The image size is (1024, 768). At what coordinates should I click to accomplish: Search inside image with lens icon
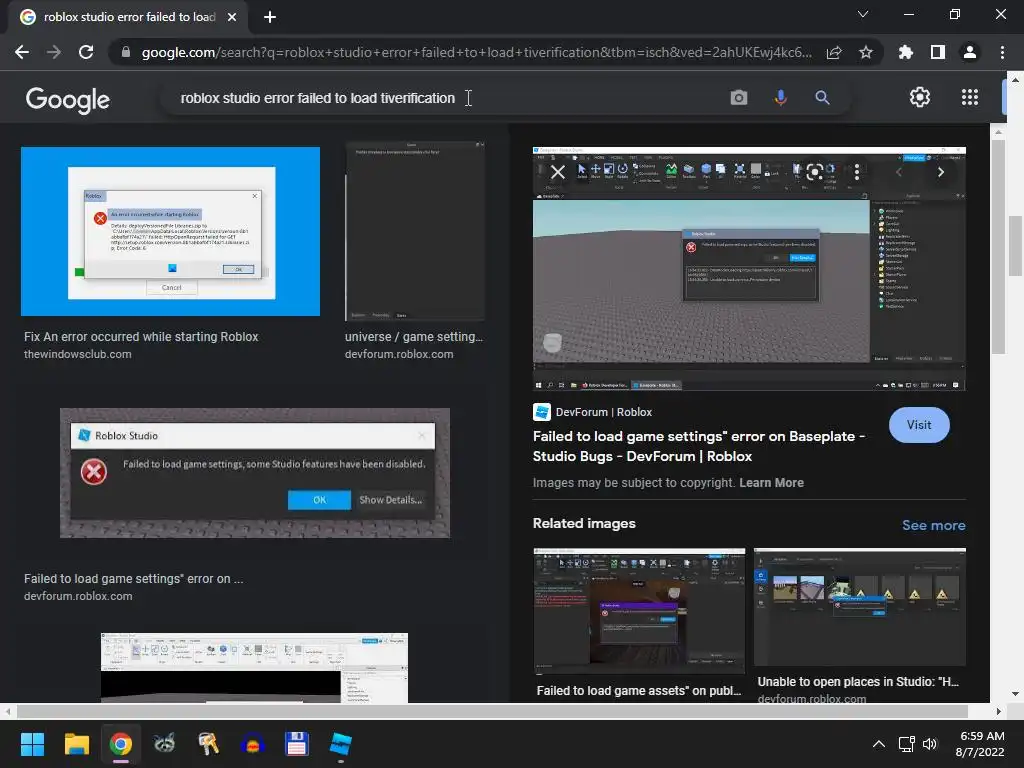814,172
